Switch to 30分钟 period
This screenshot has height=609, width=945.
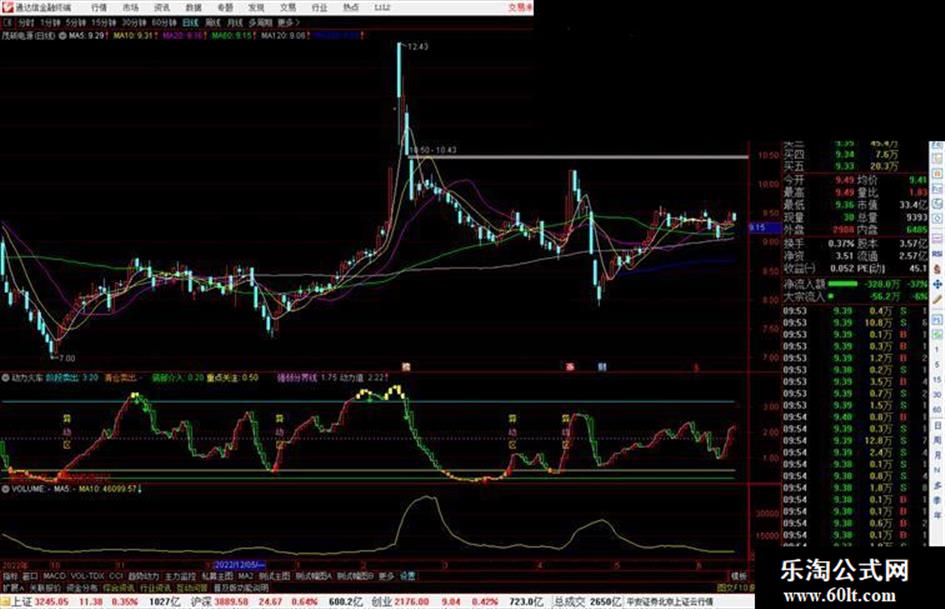coord(134,23)
